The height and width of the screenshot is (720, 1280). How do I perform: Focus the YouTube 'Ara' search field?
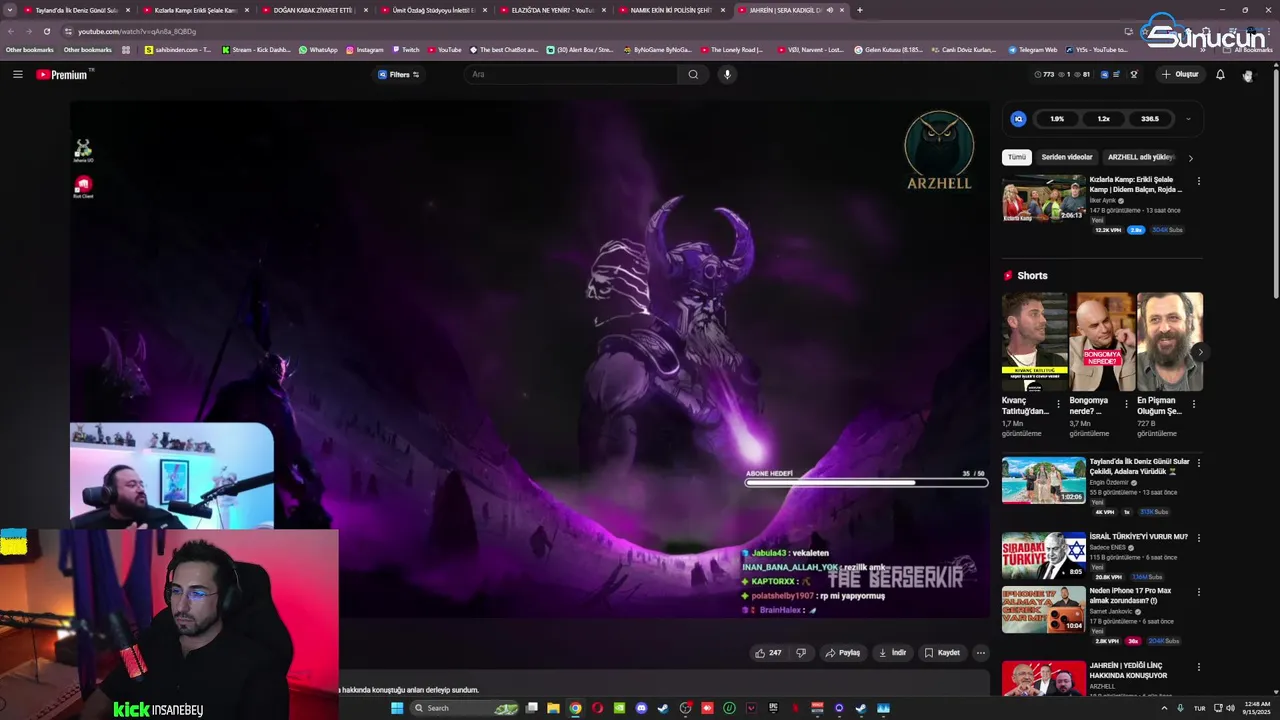570,74
